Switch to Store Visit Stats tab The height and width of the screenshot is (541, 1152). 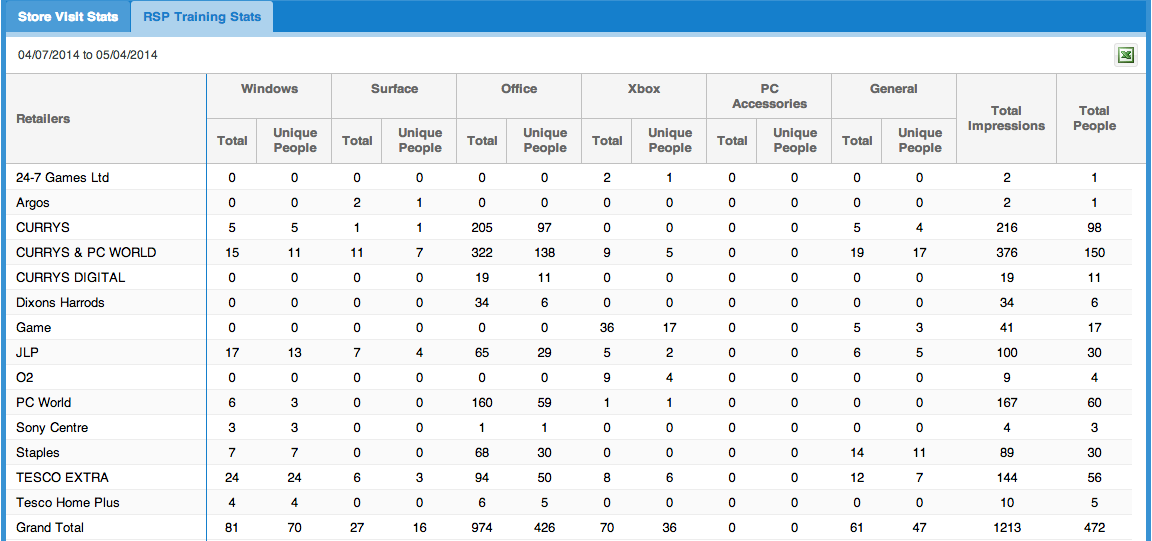tap(68, 17)
